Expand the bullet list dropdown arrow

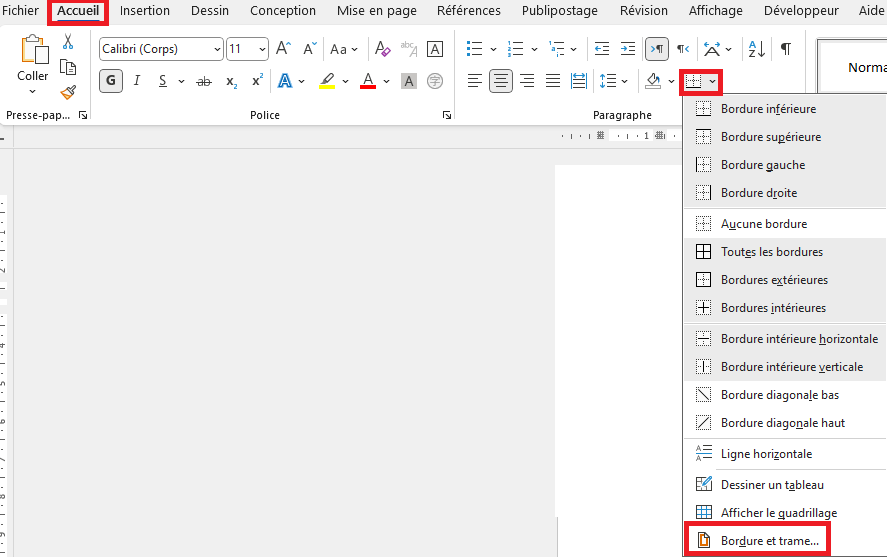pyautogui.click(x=493, y=50)
